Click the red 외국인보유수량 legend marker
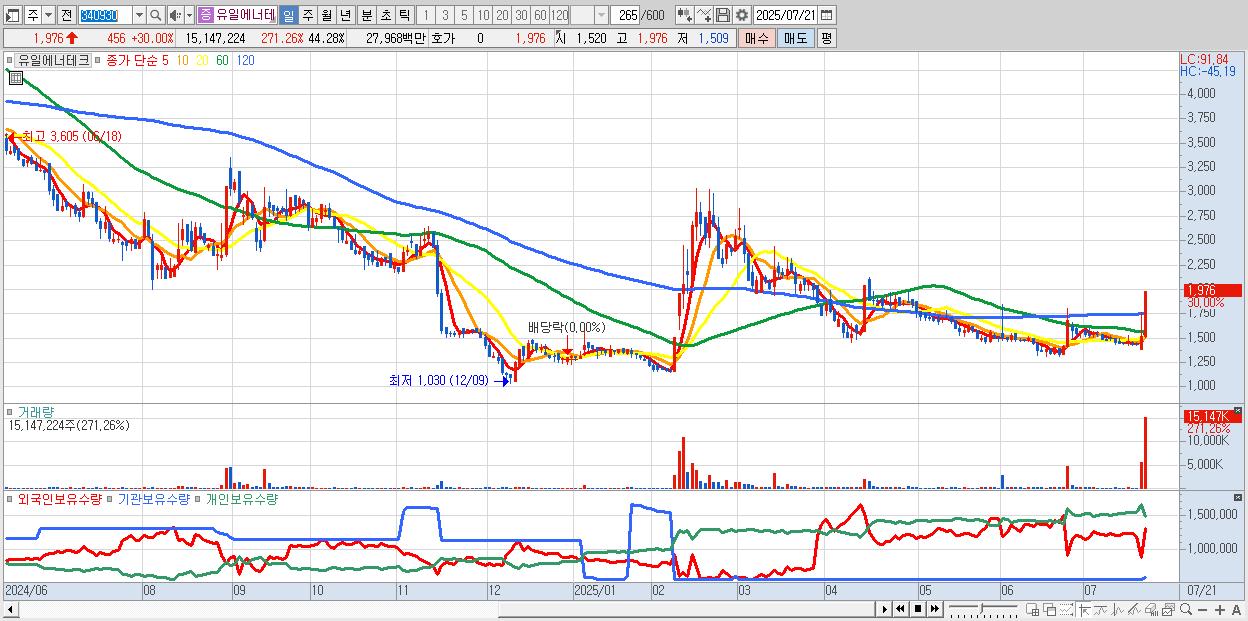This screenshot has width=1248, height=621. [9, 498]
